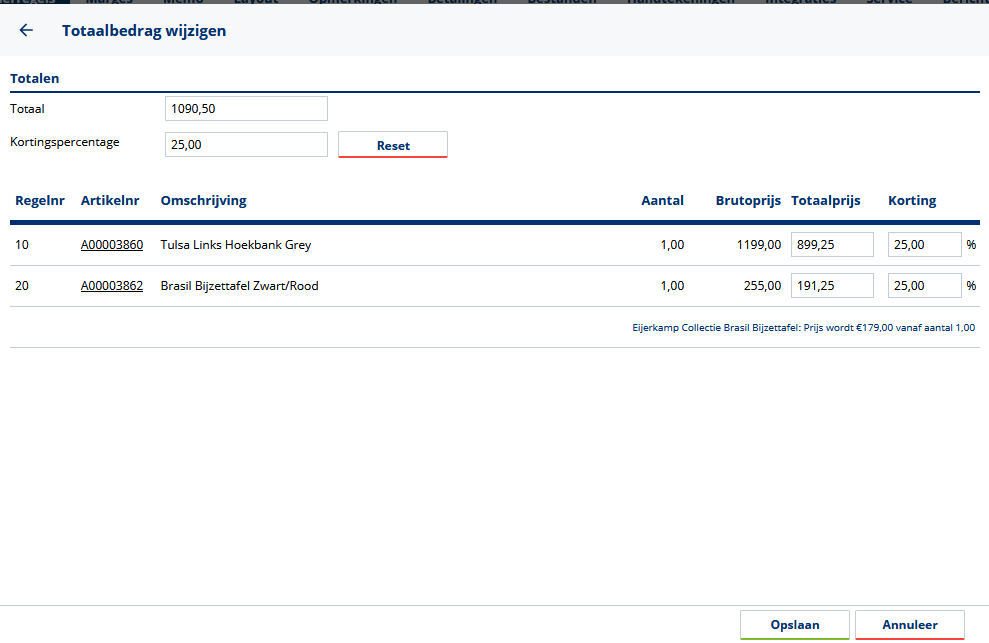Image resolution: width=989 pixels, height=643 pixels.
Task: Open article link A00003862
Action: click(x=112, y=286)
